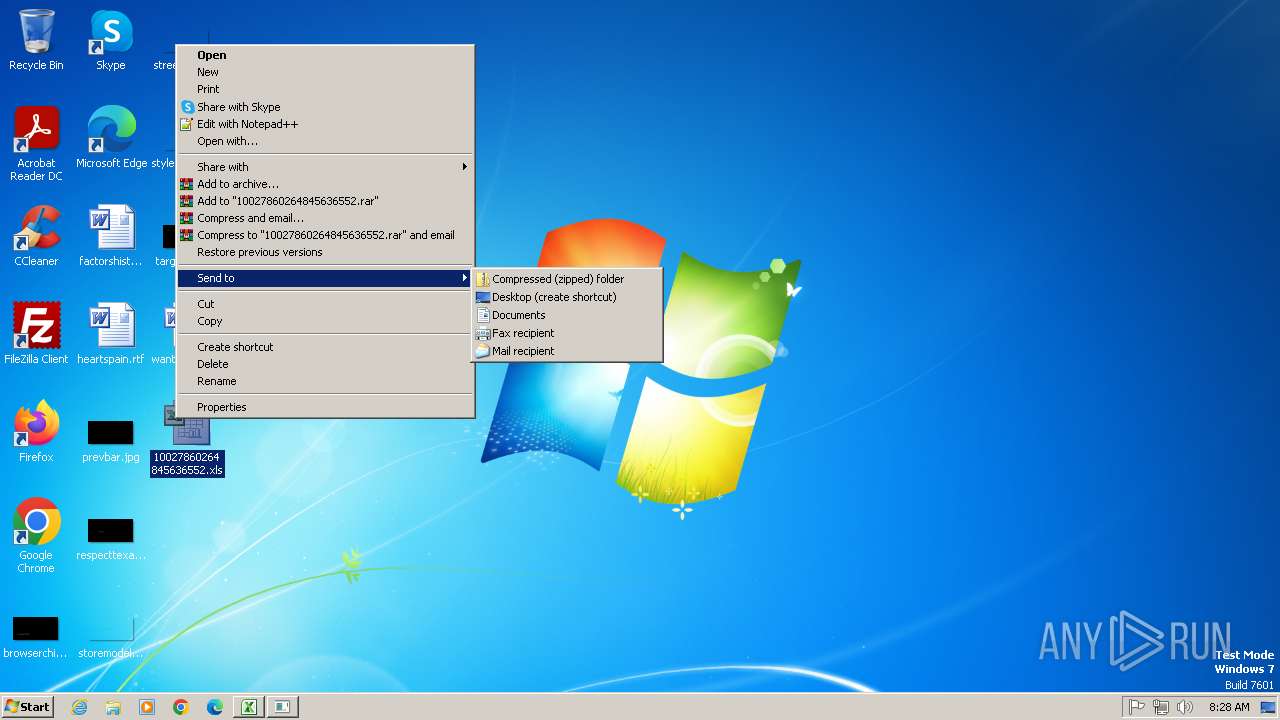Screen dimensions: 1280x720
Task: Open the Start menu button
Action: point(27,707)
